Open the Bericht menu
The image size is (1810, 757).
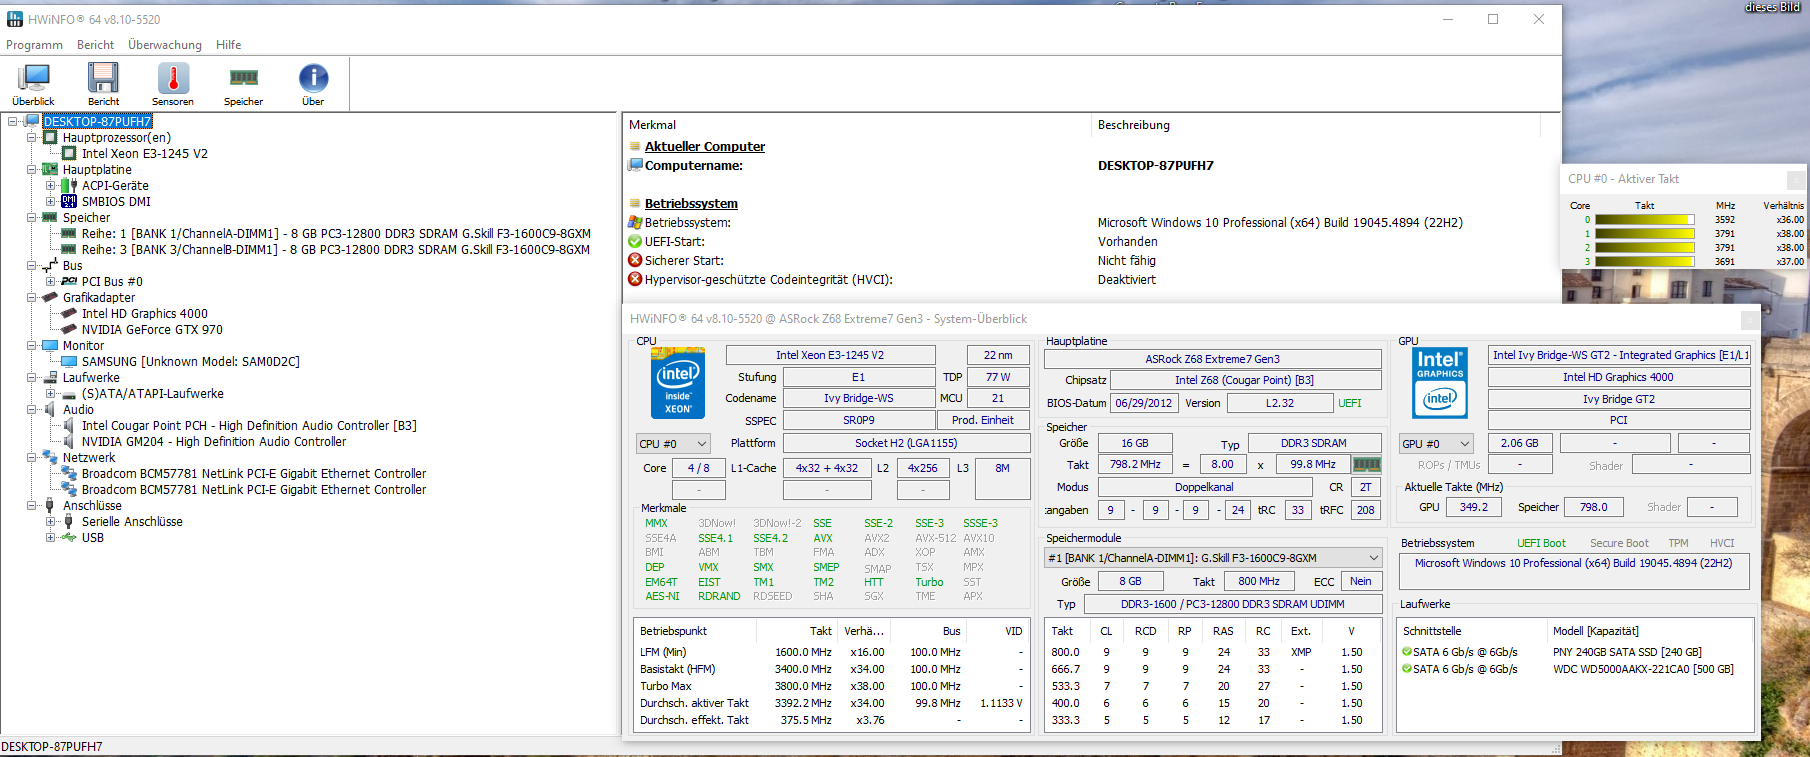(x=95, y=45)
